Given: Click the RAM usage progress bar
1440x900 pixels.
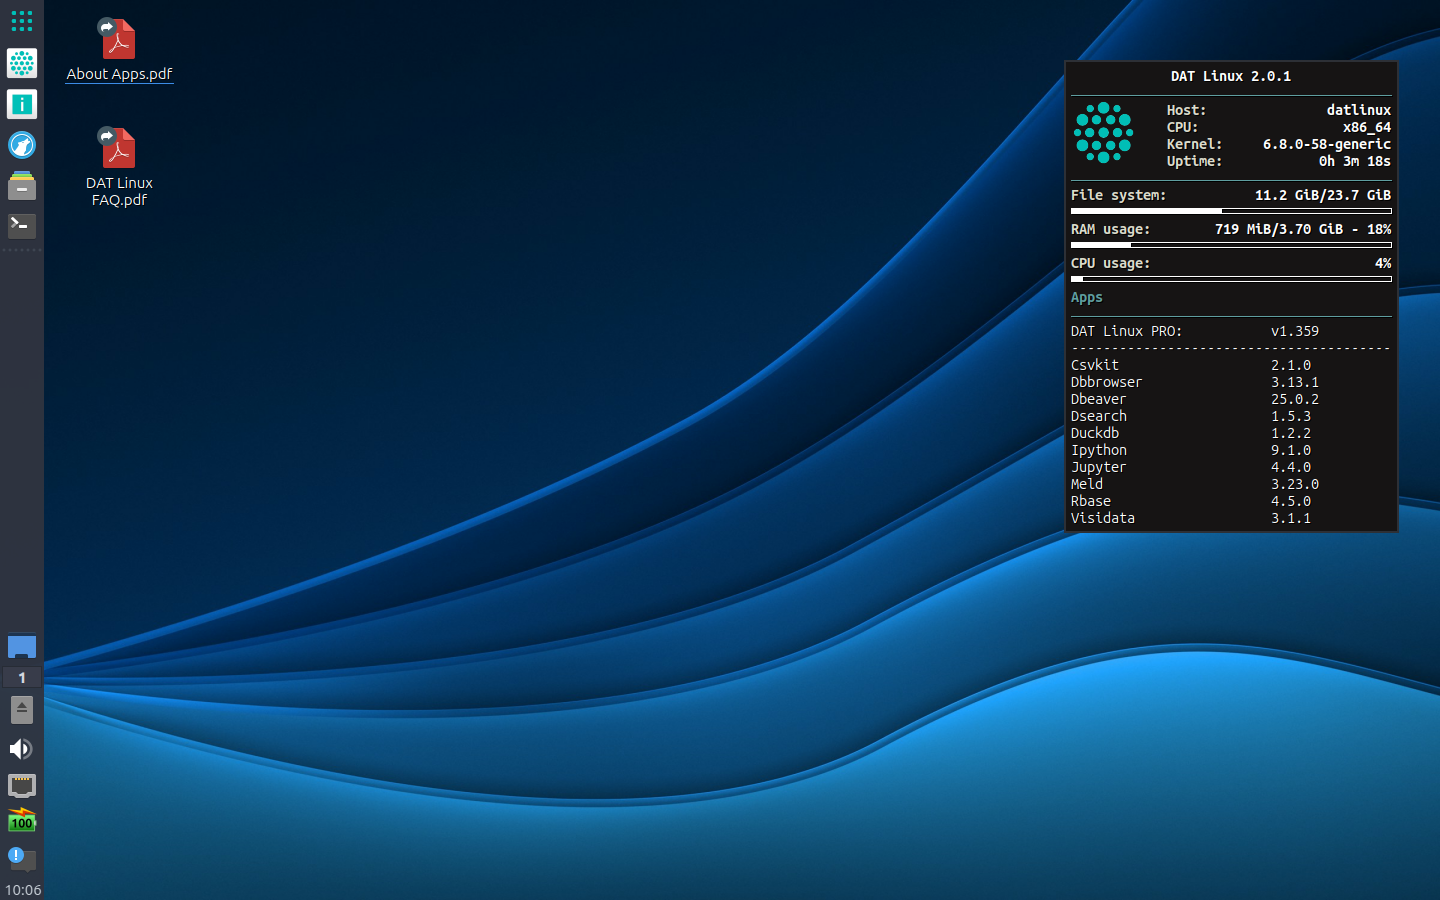Looking at the screenshot, I should click(x=1230, y=245).
